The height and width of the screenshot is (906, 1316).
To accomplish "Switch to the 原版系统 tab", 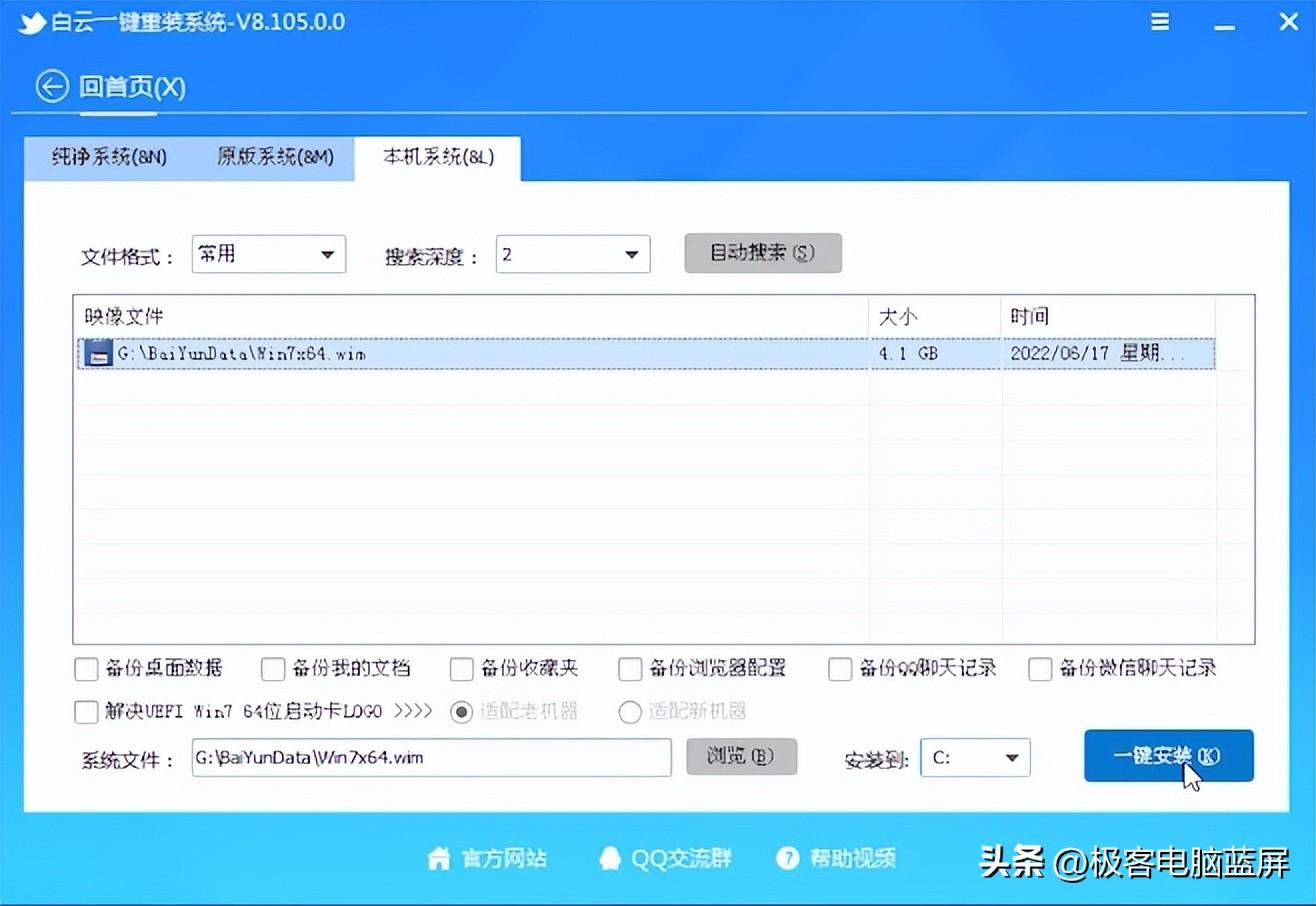I will click(274, 157).
